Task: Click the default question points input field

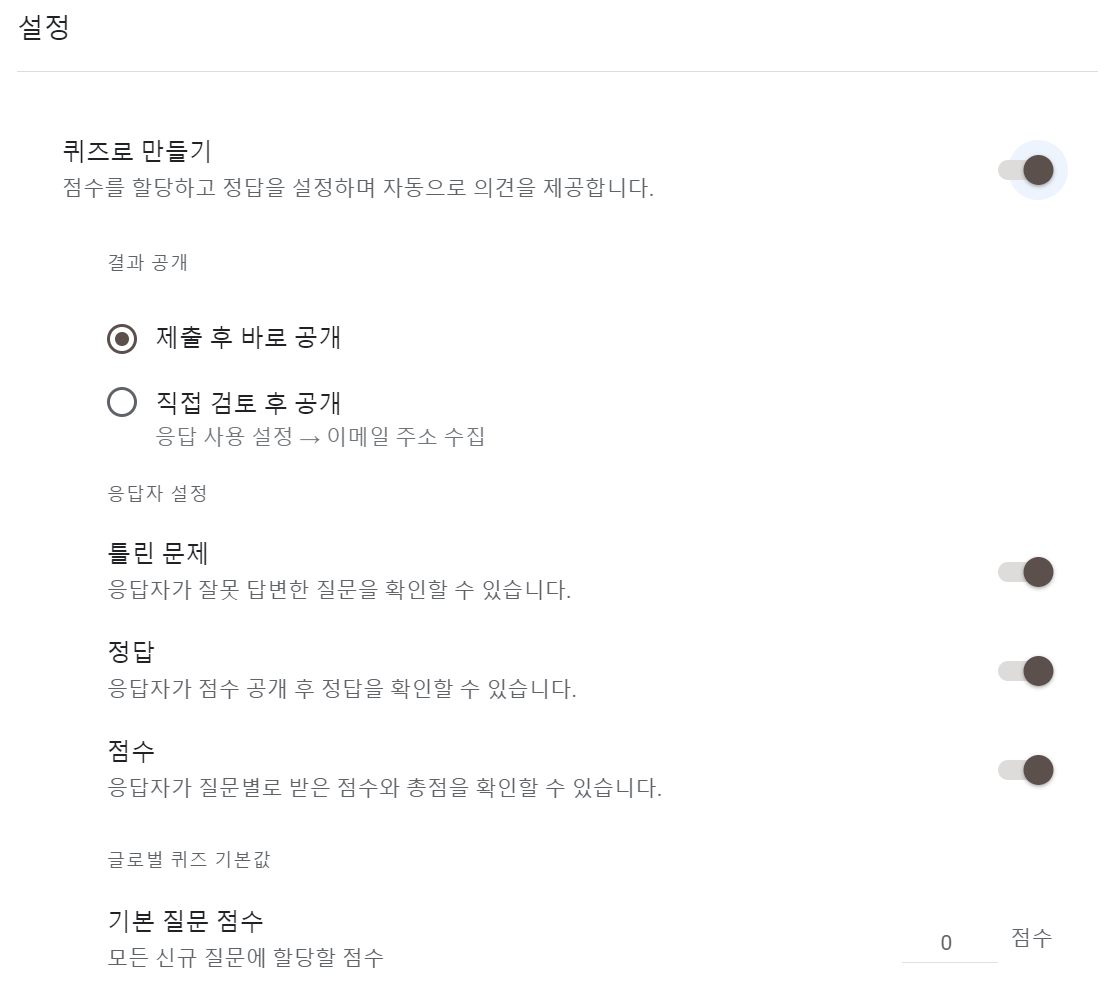Action: [x=948, y=940]
